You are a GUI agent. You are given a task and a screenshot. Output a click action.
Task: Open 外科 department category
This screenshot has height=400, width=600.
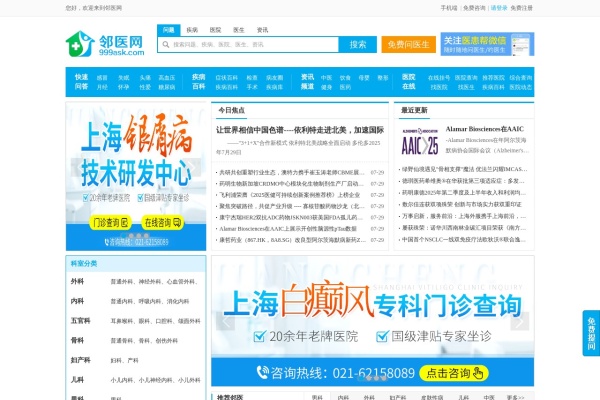[77, 281]
